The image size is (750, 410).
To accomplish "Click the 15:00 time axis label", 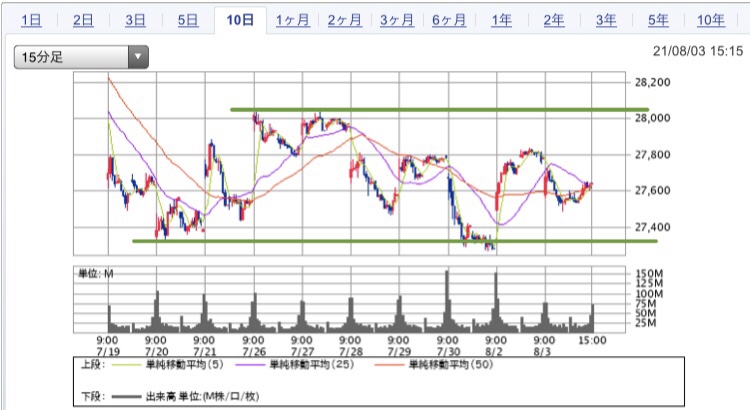I will tap(592, 340).
